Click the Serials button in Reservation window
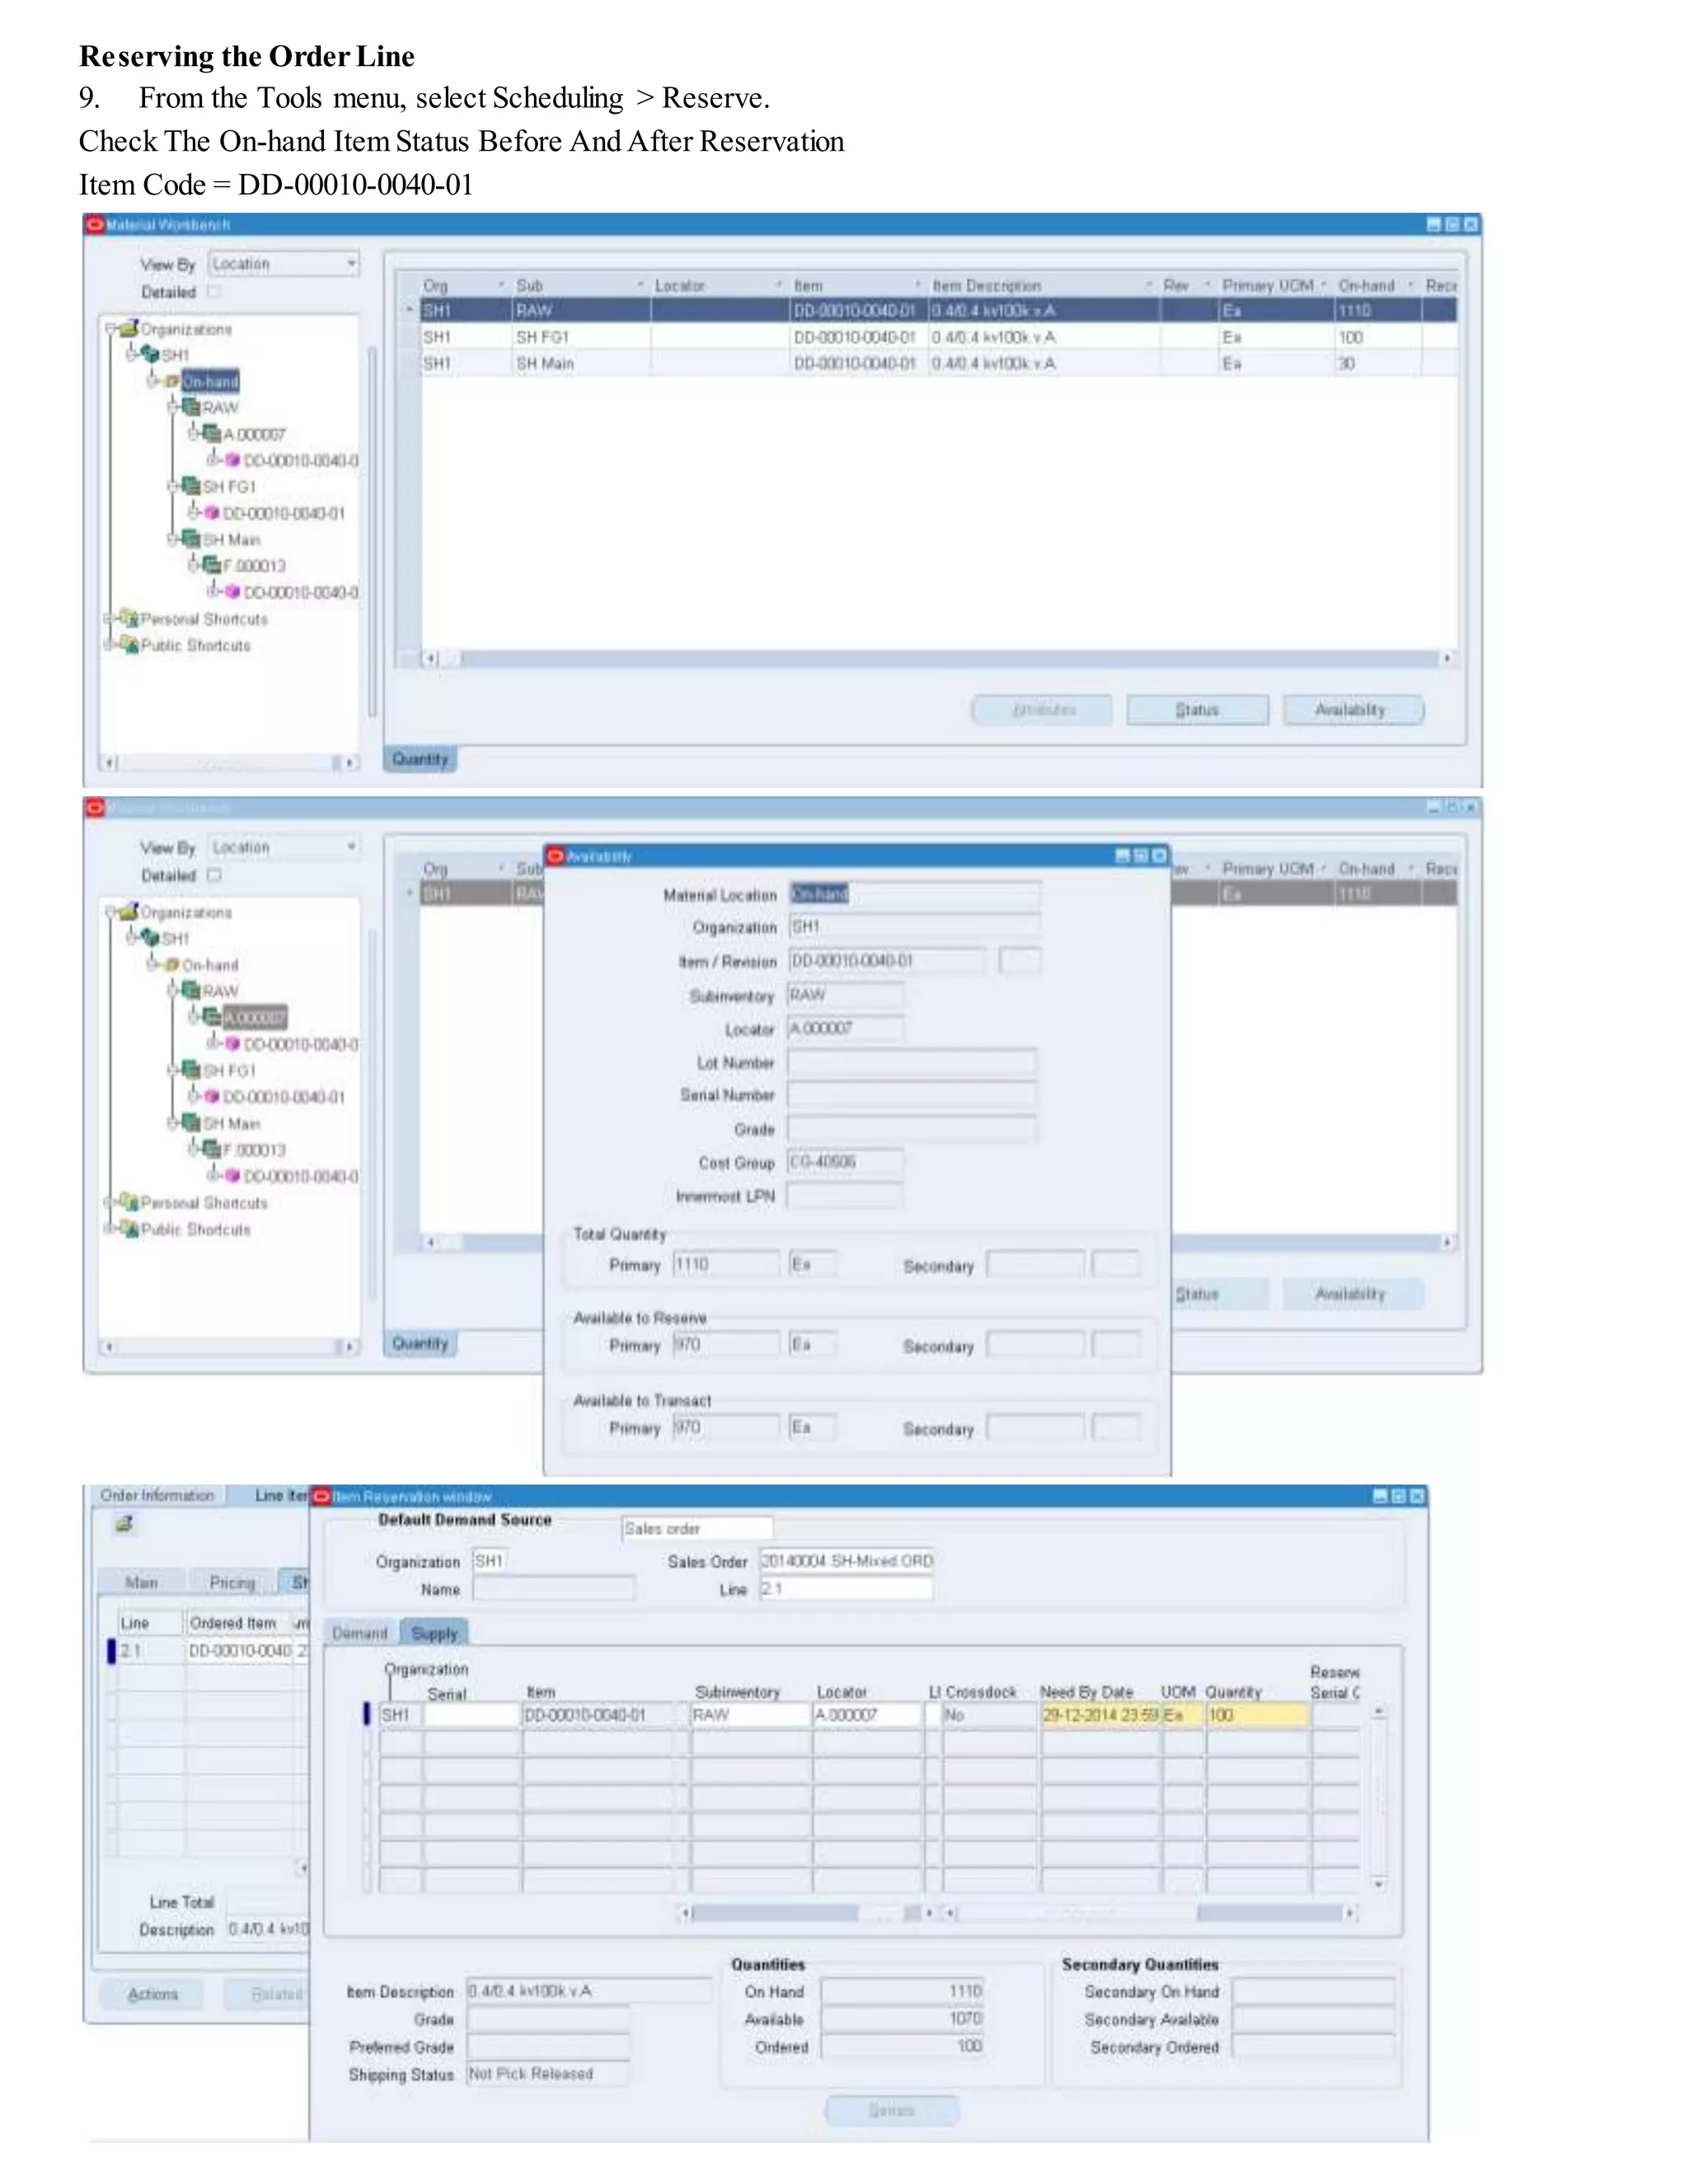Screen dimensions: 1688x2184 [x=892, y=2110]
